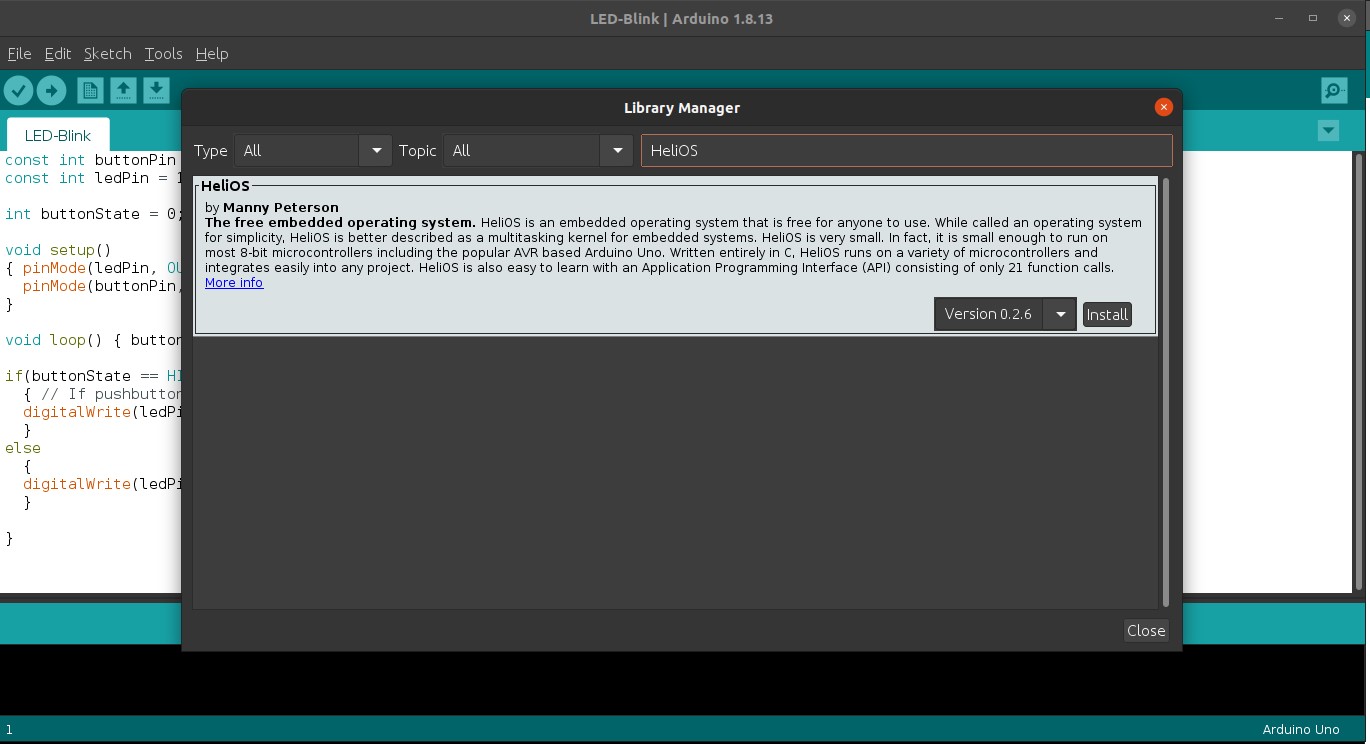Open the Help menu
Screen dimensions: 1370x744
click(x=212, y=54)
